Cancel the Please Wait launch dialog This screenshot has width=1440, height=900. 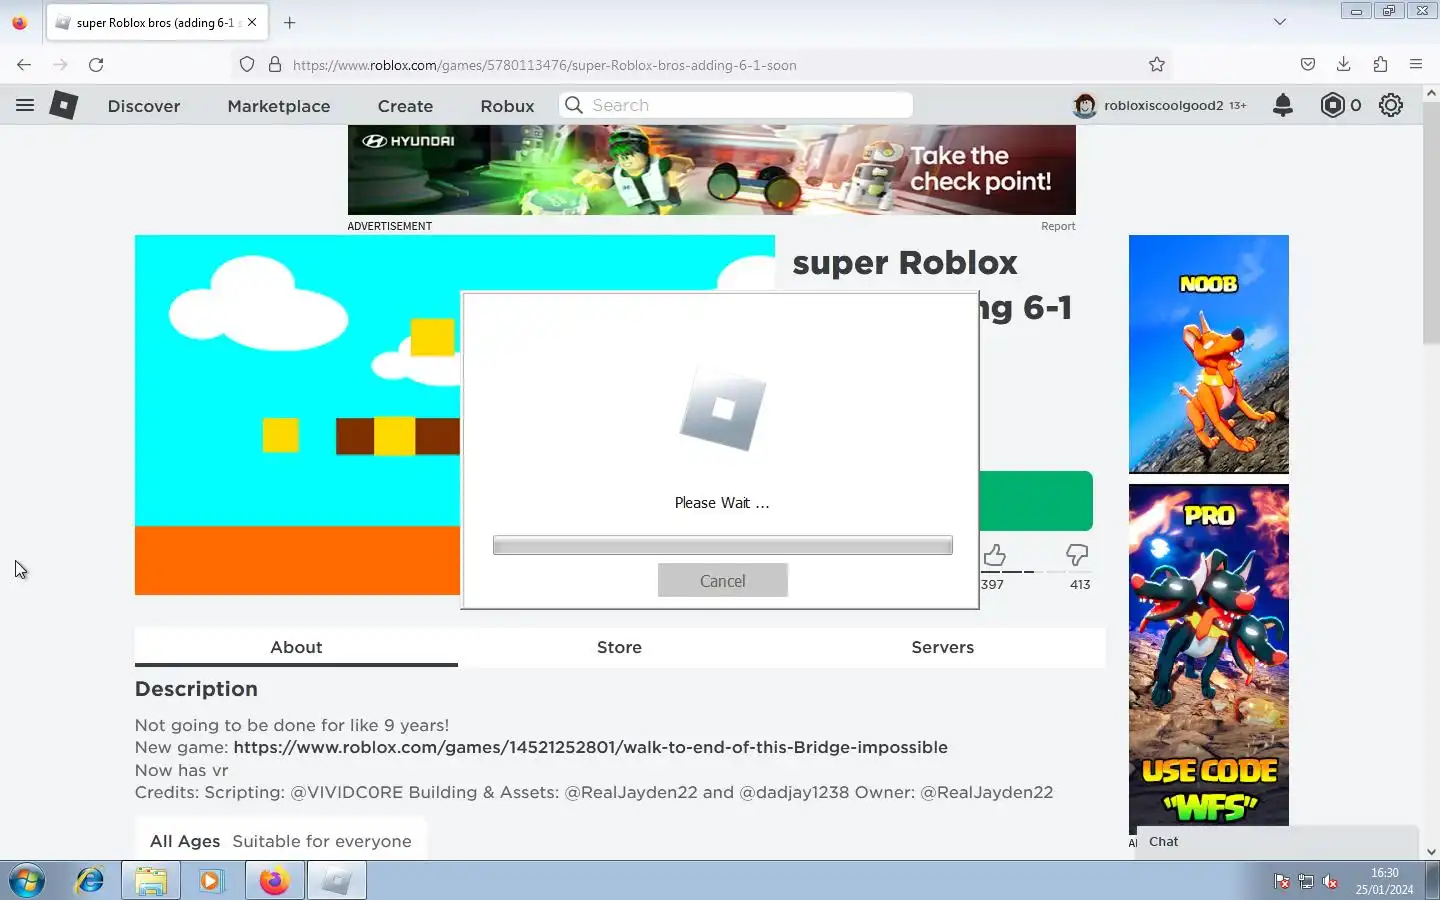[x=723, y=580]
